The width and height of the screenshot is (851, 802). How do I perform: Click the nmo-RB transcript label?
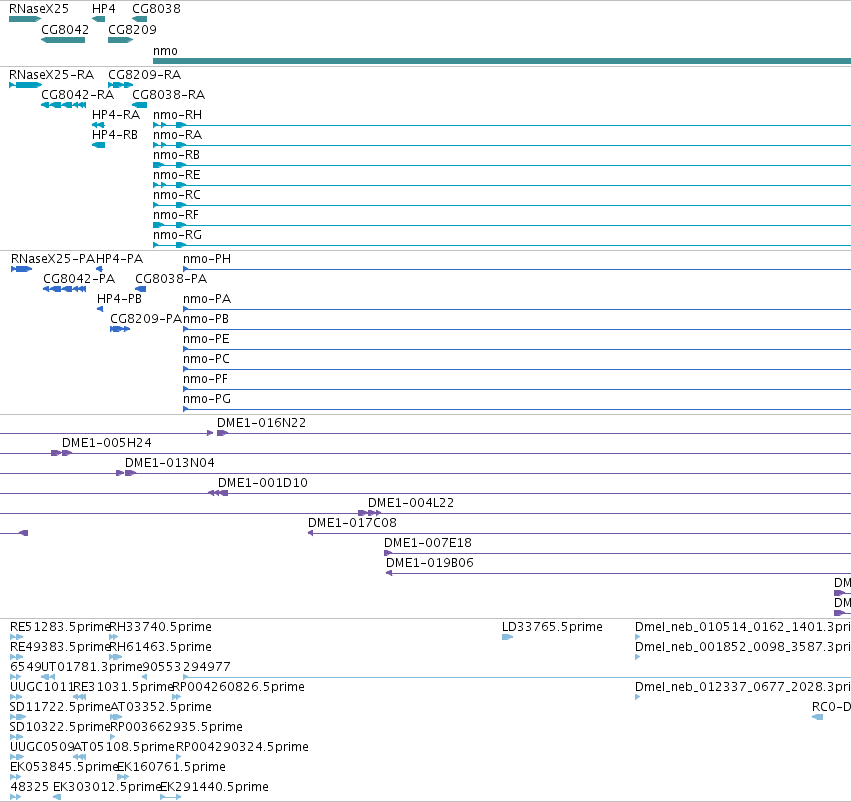(x=176, y=155)
